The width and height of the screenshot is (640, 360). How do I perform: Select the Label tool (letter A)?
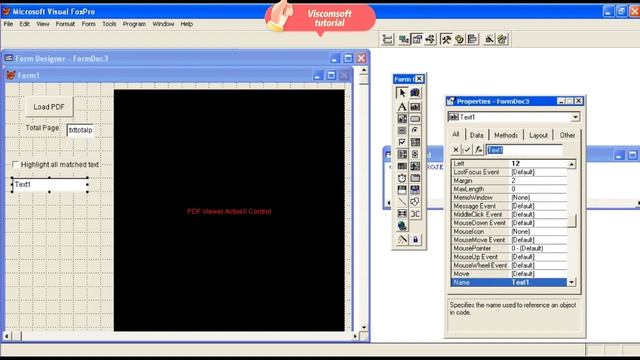(x=402, y=107)
